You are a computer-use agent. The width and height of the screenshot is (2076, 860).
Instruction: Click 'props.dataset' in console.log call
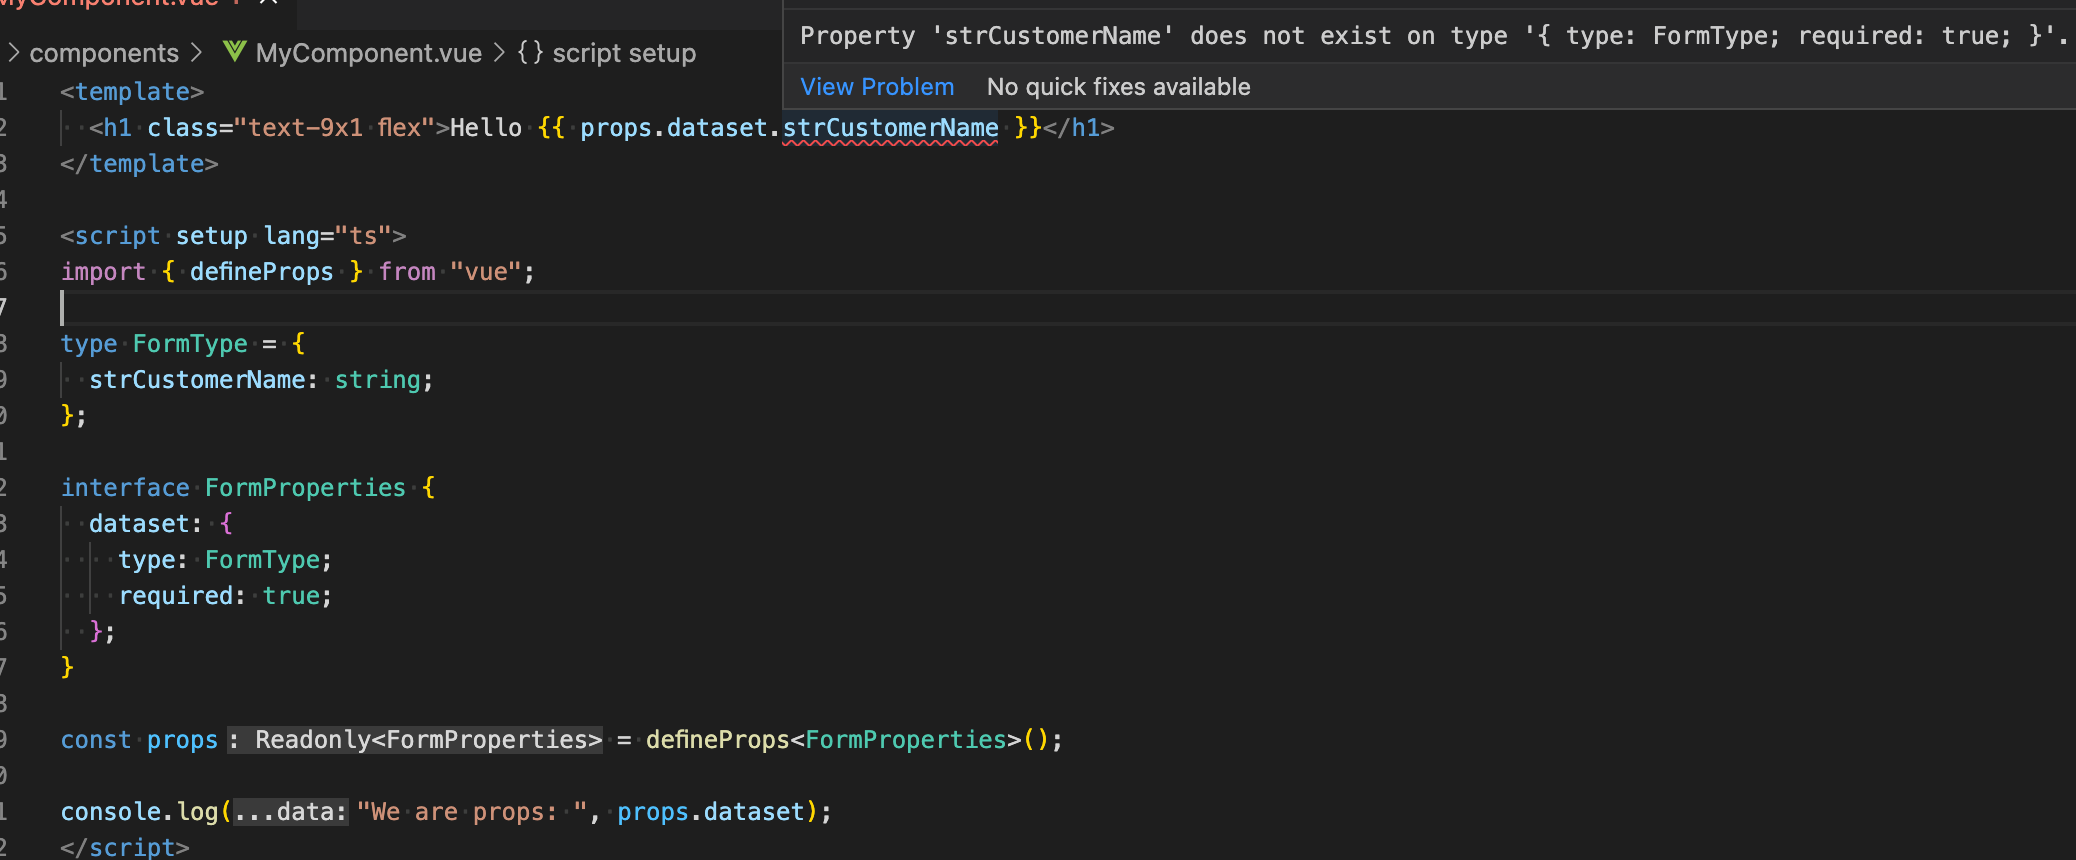coord(710,812)
